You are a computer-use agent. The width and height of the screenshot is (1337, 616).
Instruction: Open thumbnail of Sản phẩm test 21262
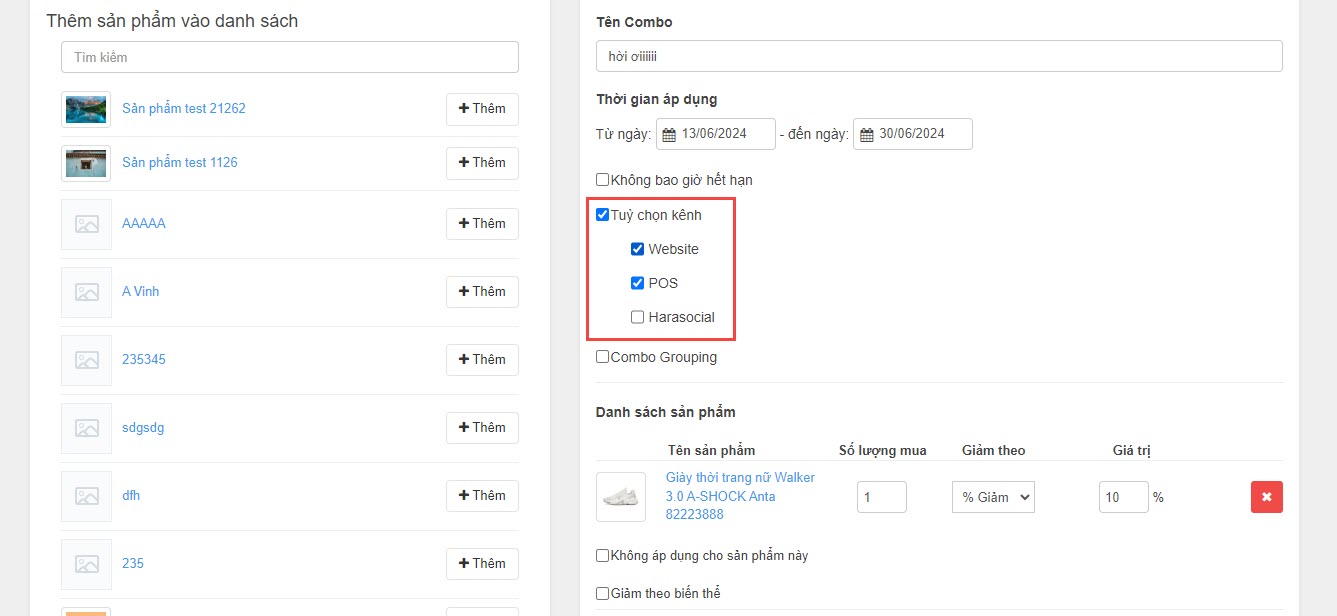click(x=86, y=109)
